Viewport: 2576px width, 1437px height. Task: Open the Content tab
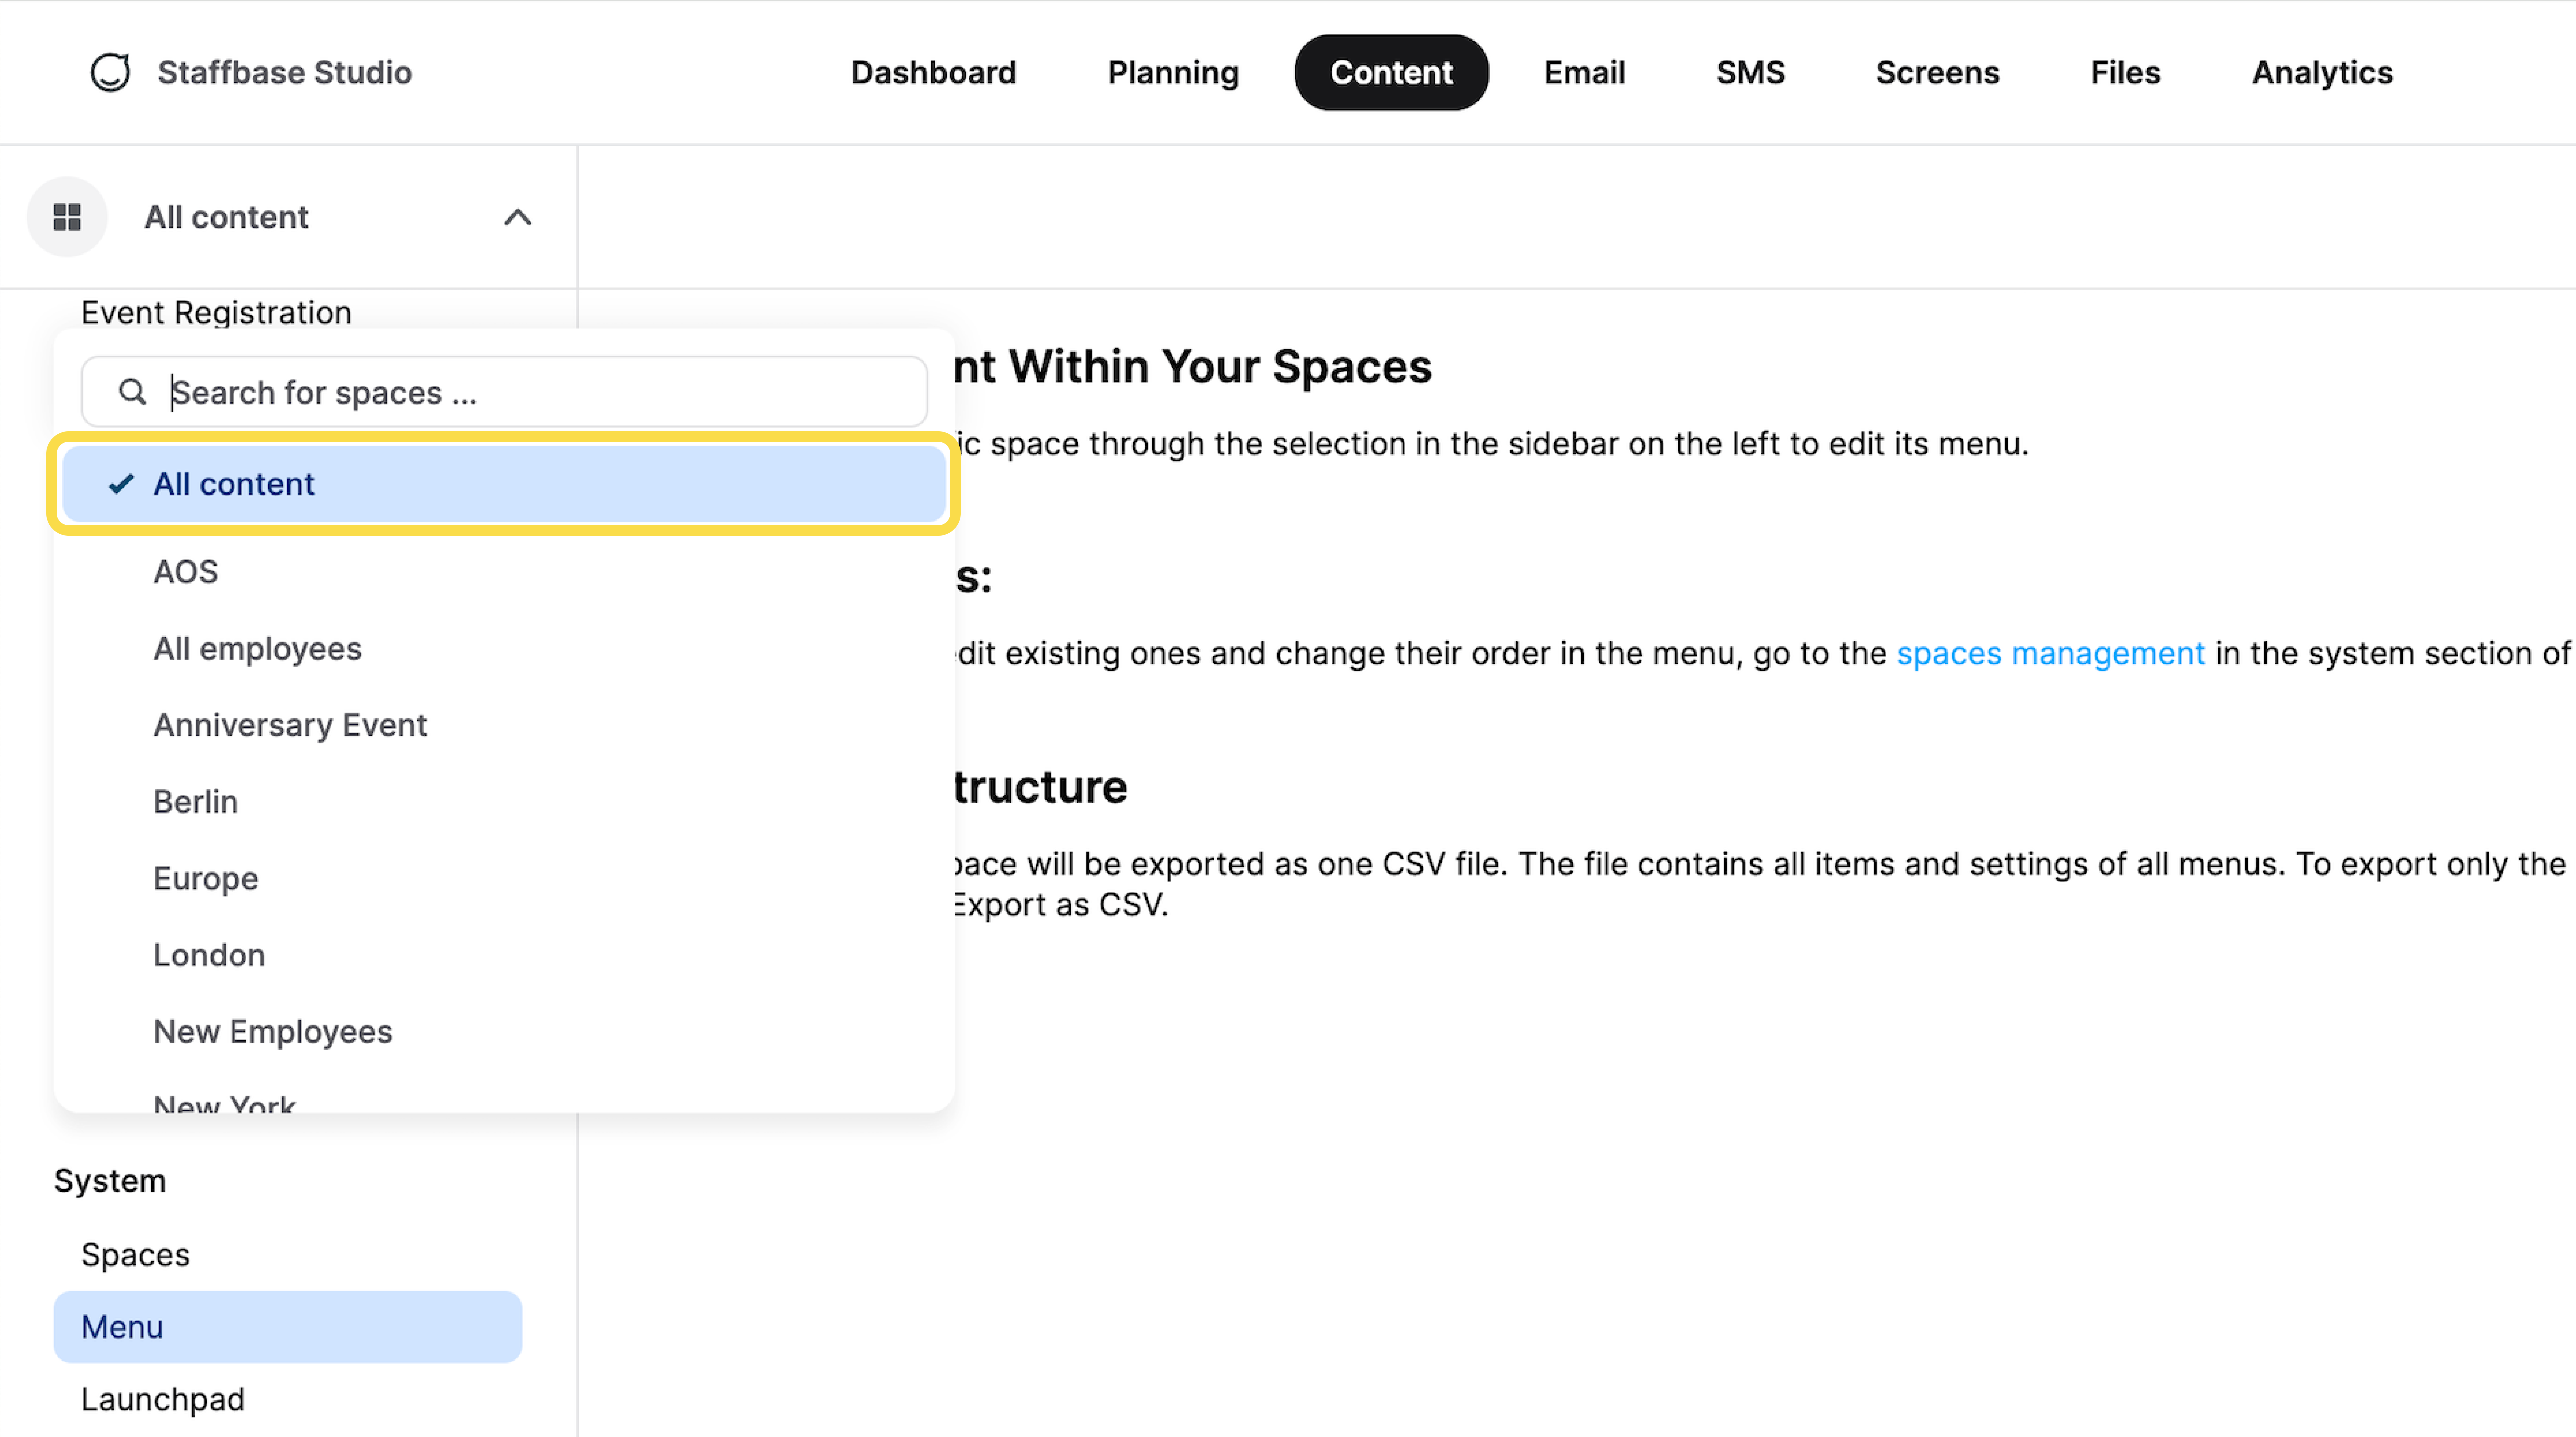point(1391,72)
